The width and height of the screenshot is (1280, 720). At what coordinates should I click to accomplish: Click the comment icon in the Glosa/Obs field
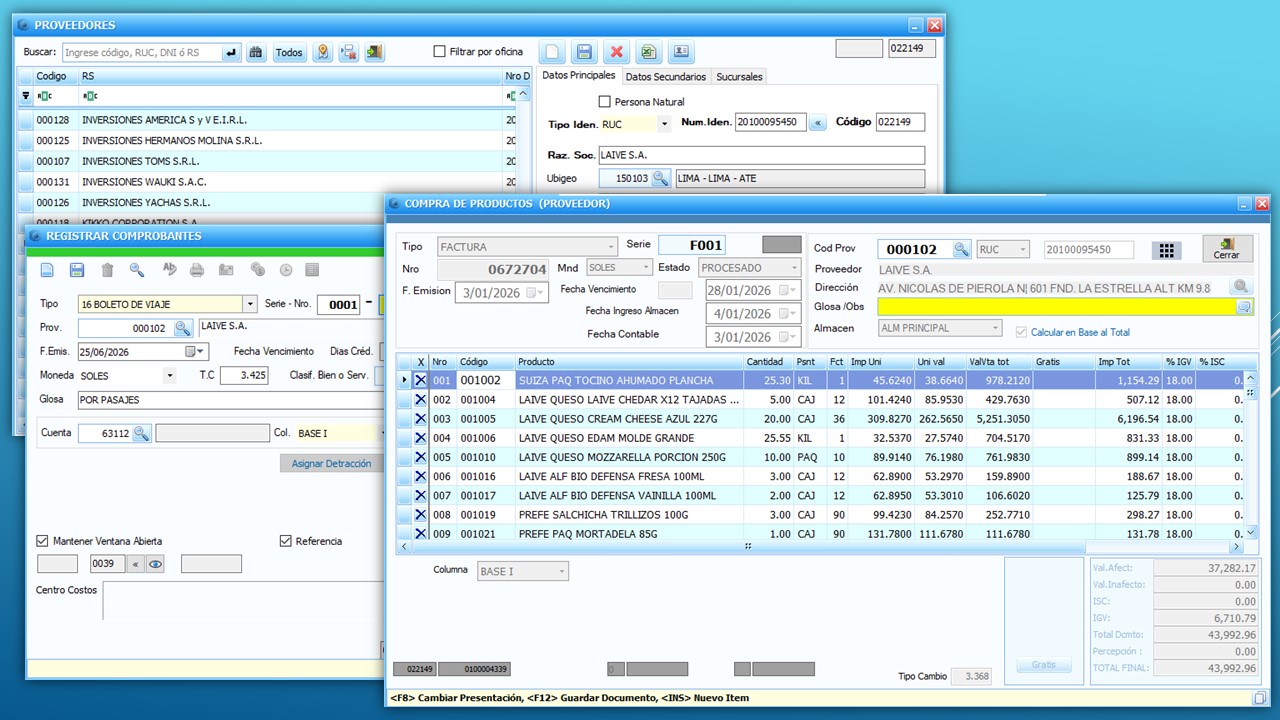click(1244, 308)
